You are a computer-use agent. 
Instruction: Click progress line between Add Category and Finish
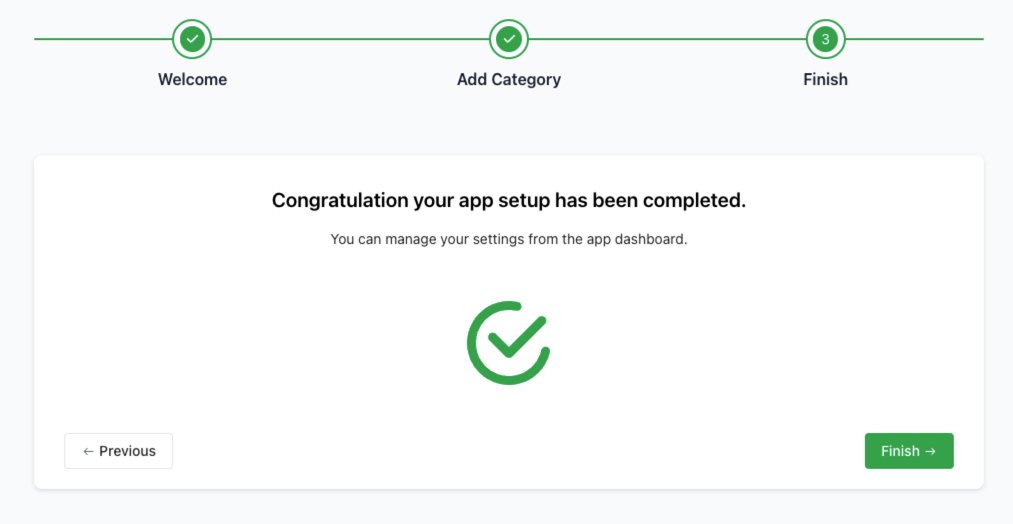coord(667,40)
